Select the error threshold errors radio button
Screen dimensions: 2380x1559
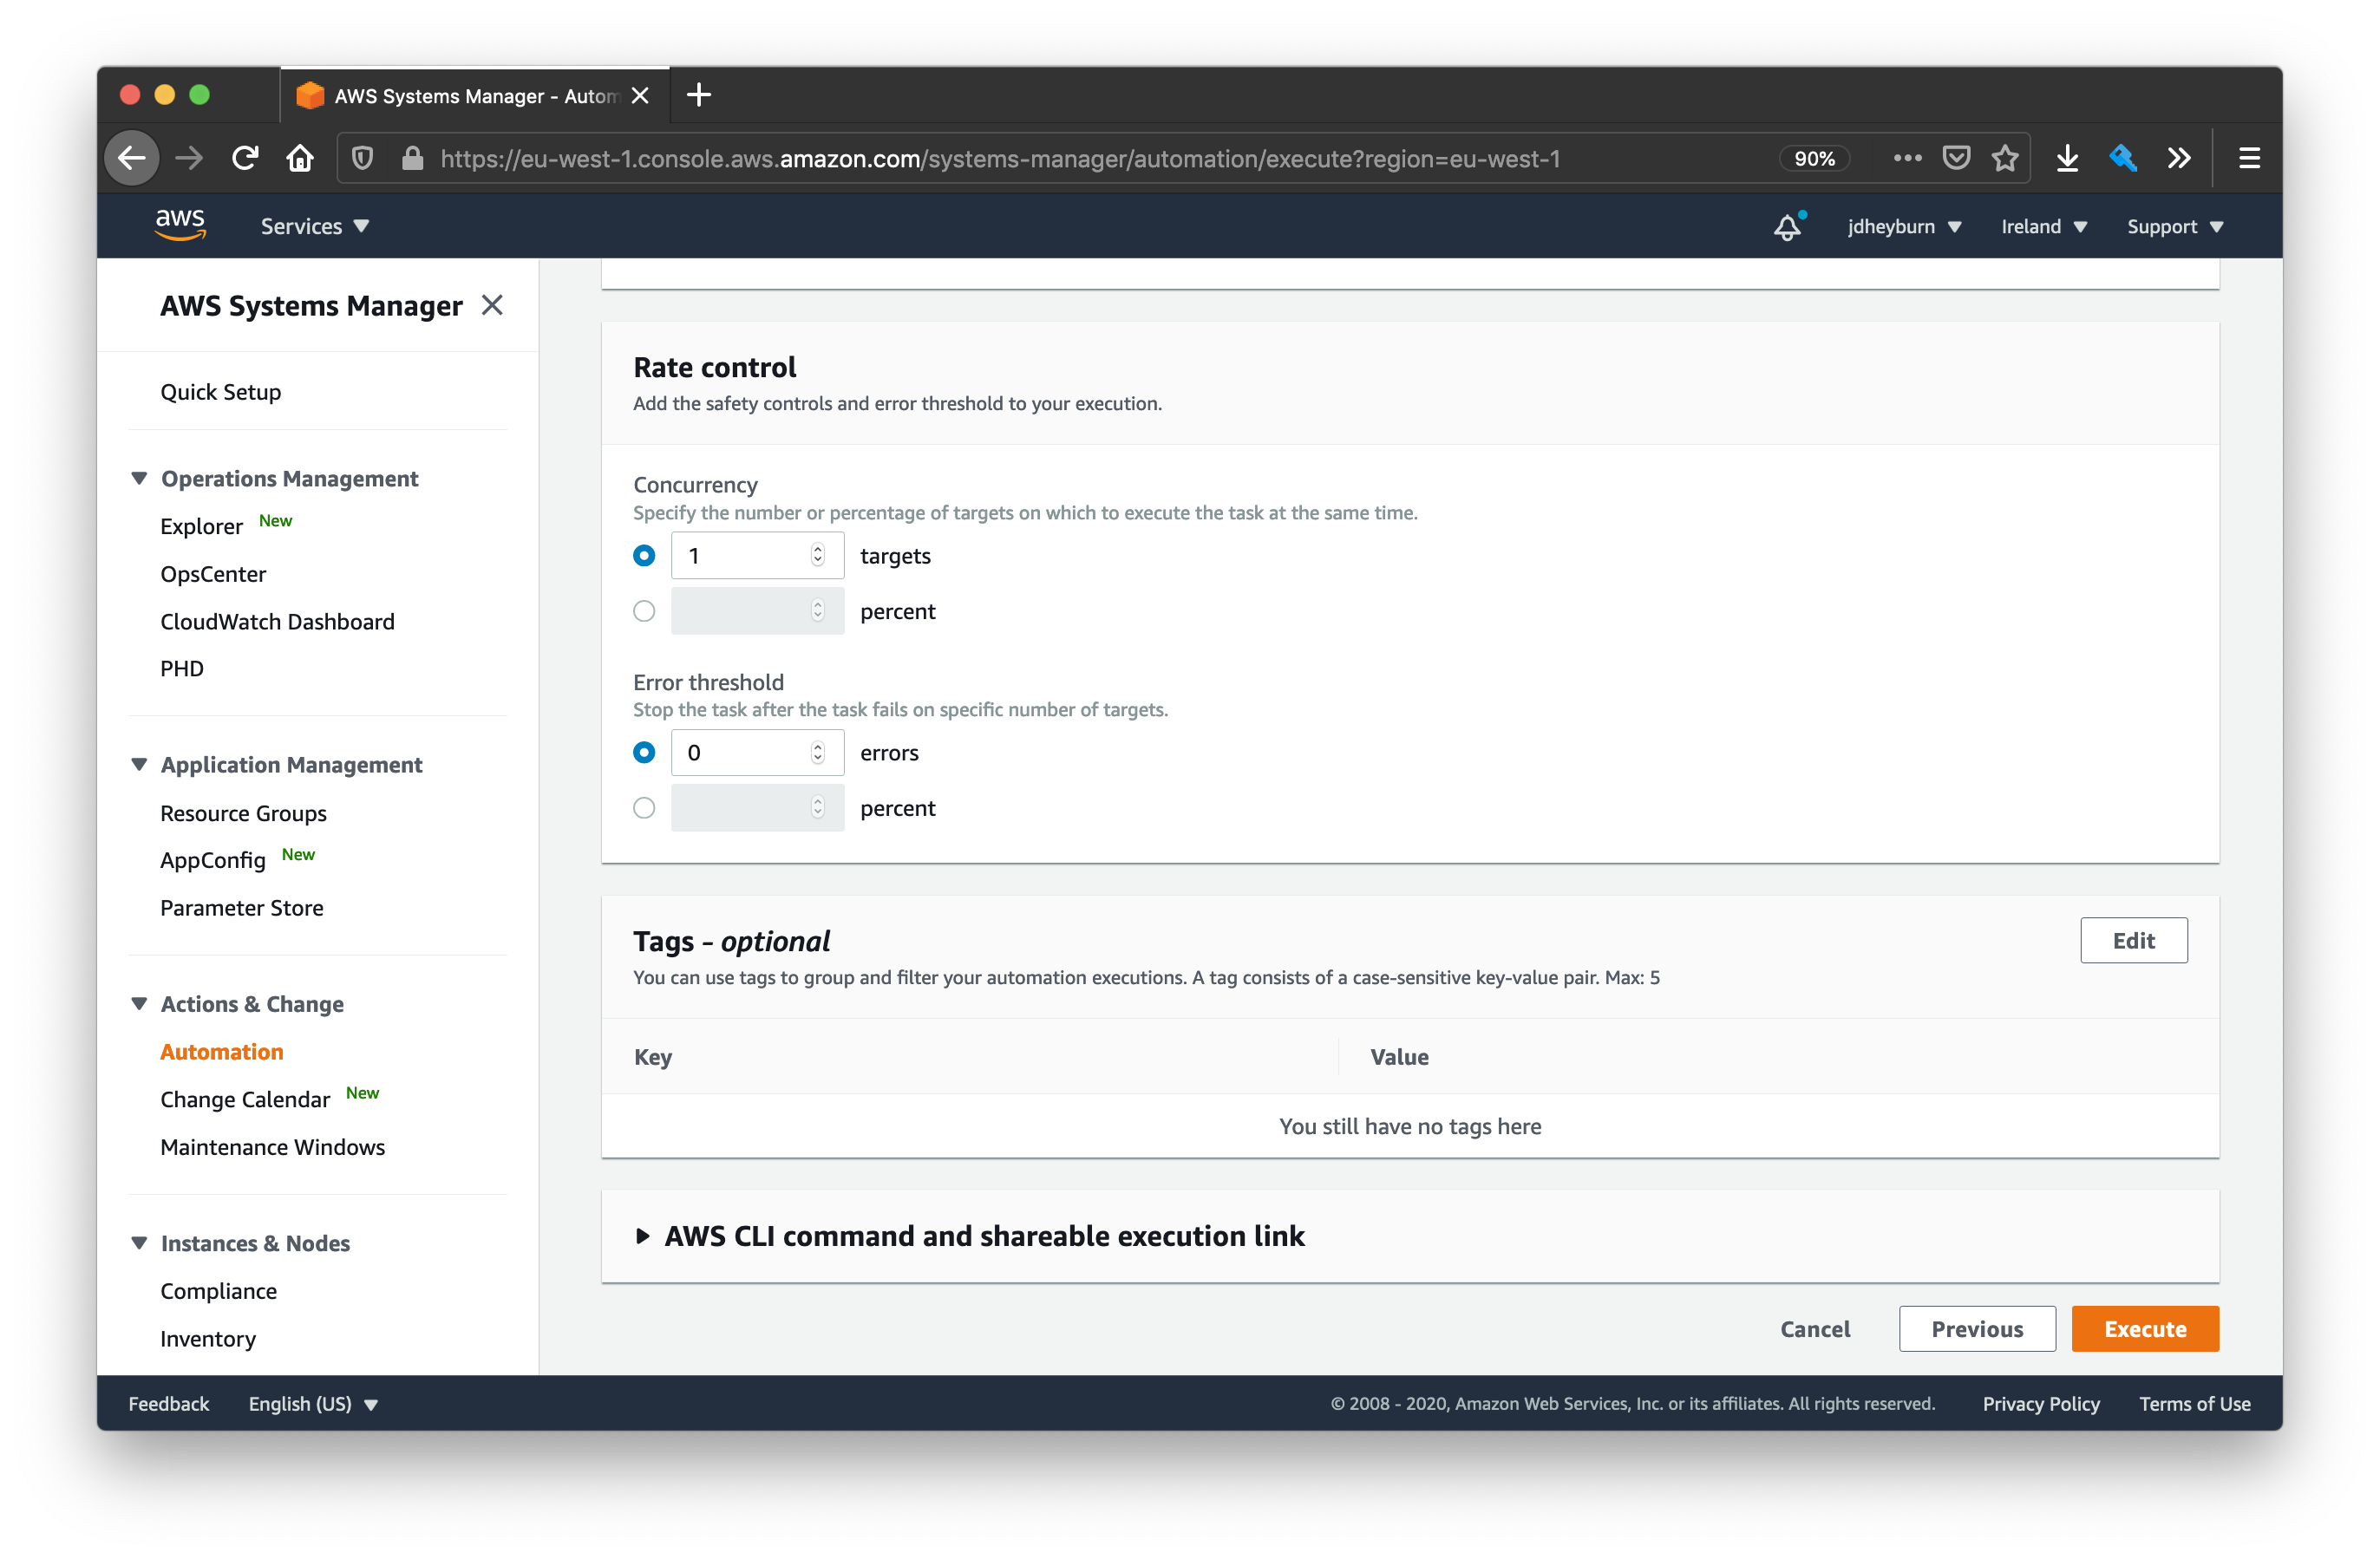tap(644, 752)
